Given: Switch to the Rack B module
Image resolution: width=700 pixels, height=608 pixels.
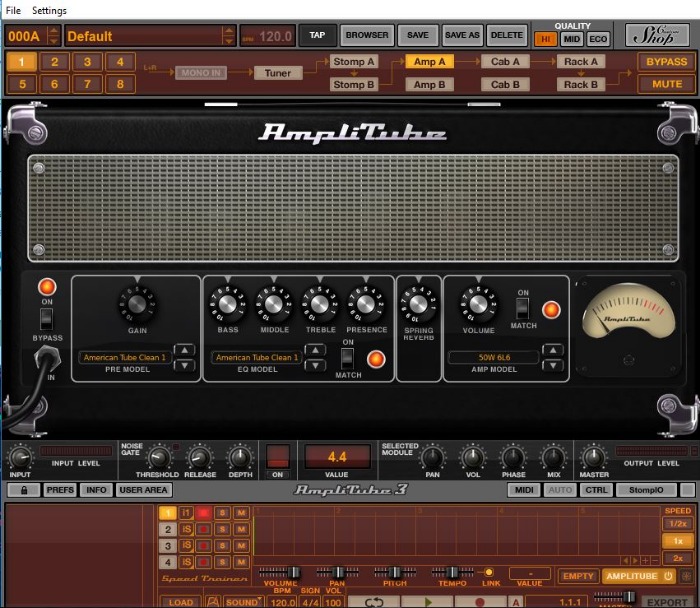Looking at the screenshot, I should tap(580, 84).
